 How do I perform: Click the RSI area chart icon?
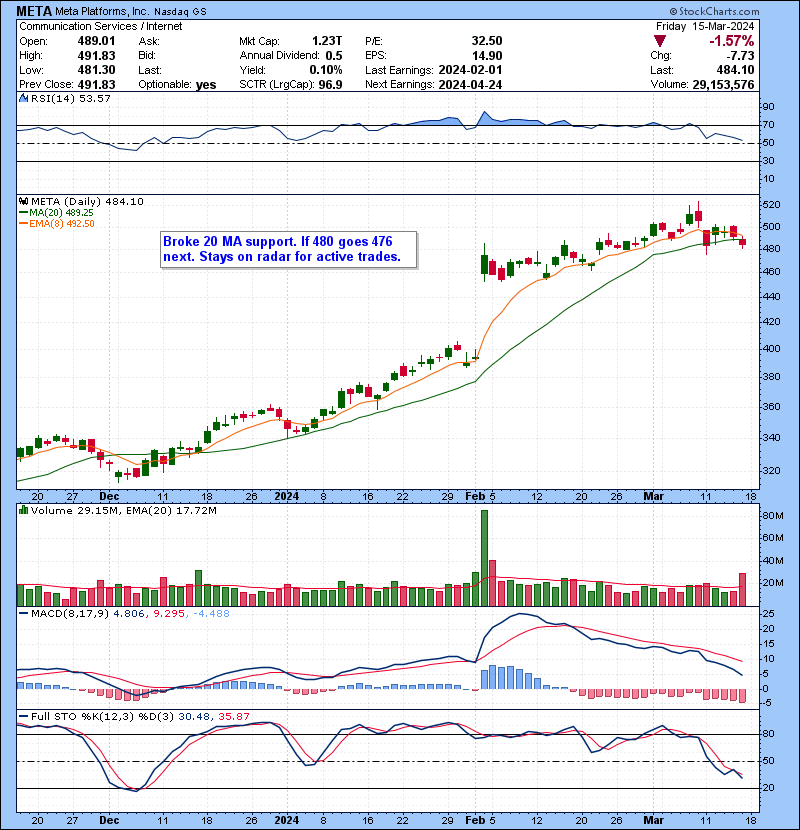[24, 98]
